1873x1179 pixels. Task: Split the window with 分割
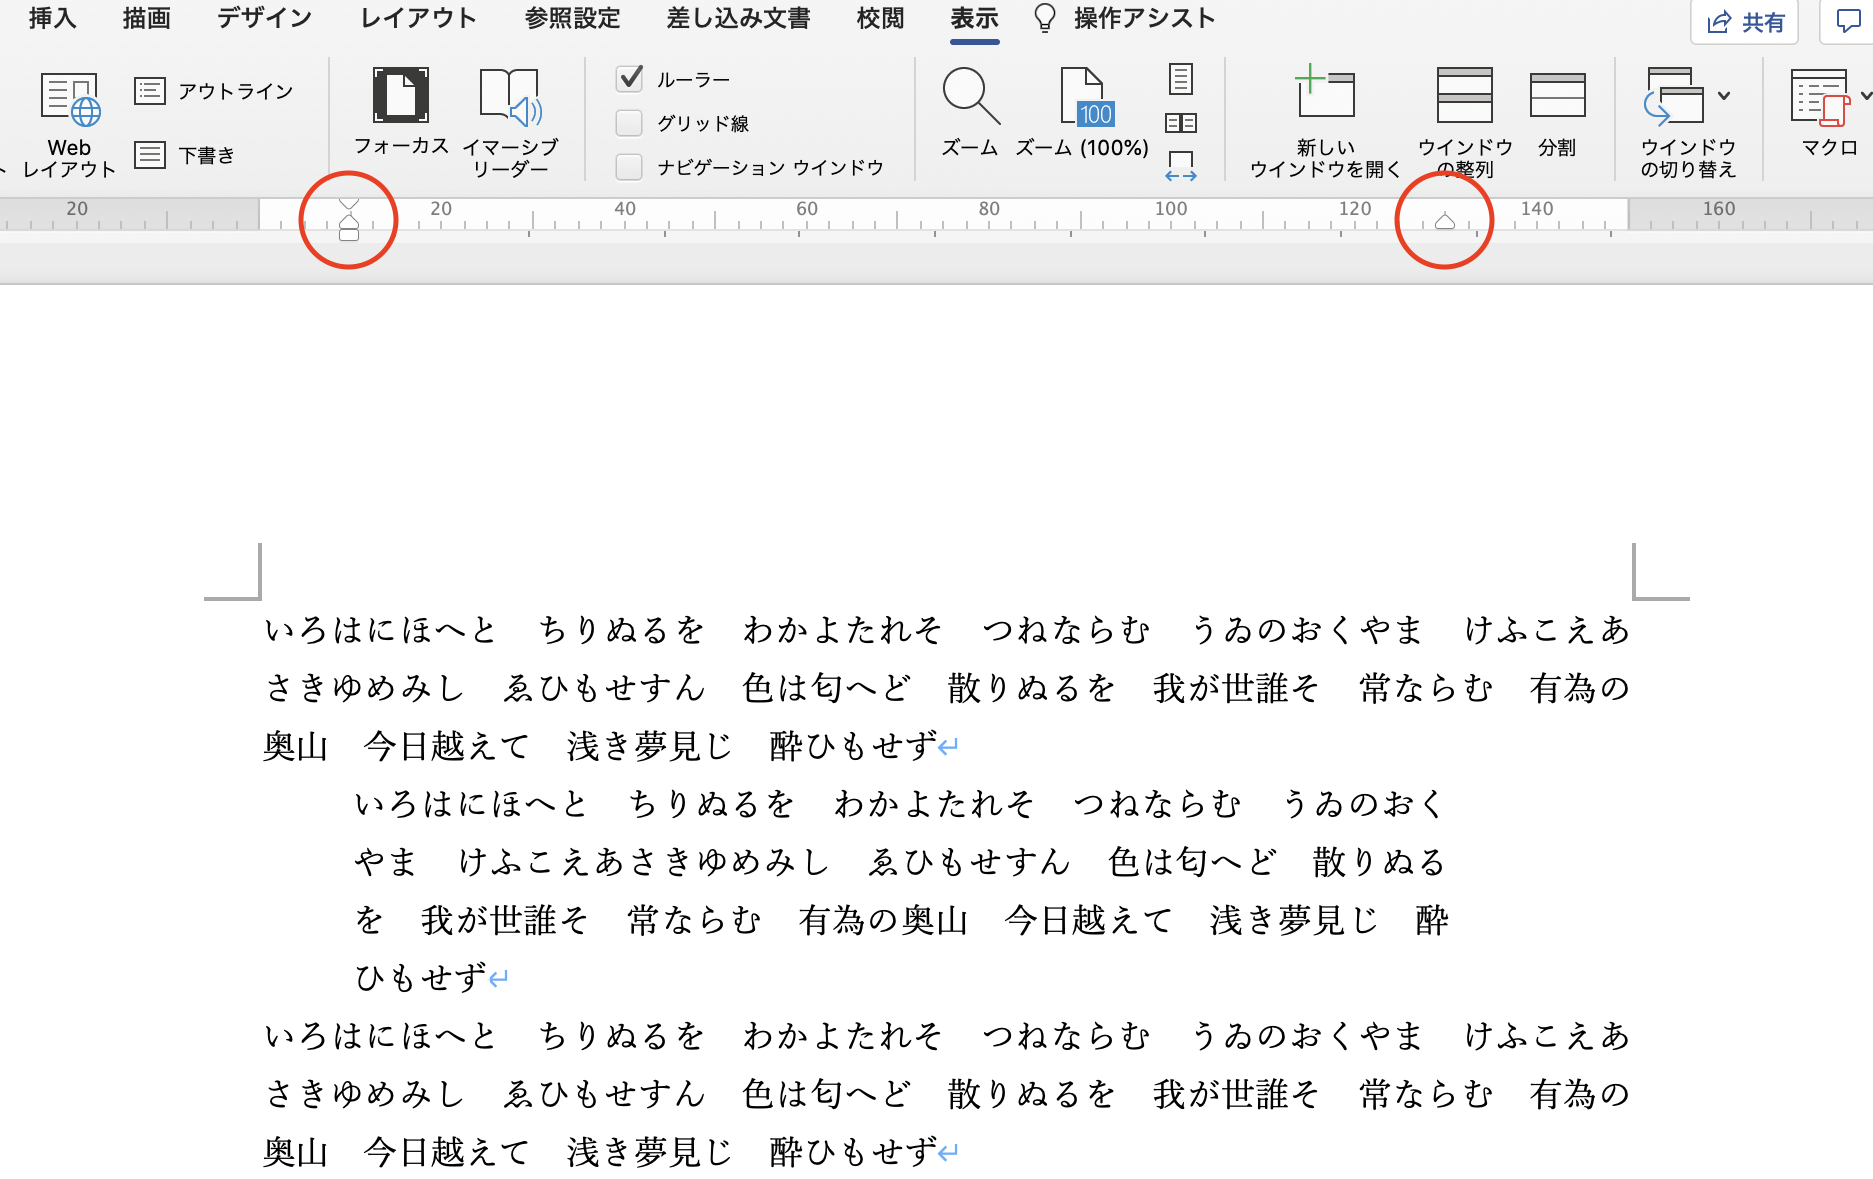1557,110
